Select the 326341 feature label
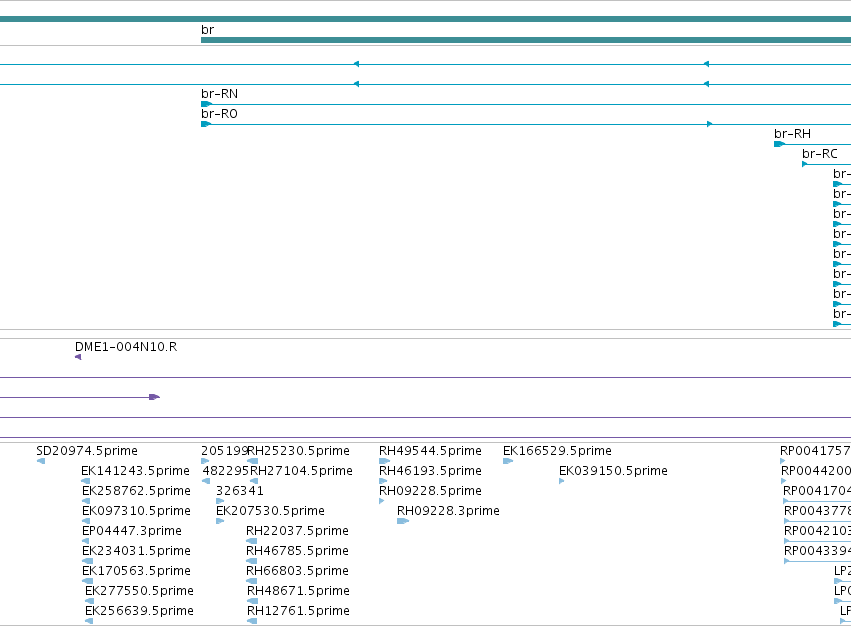Image resolution: width=851 pixels, height=626 pixels. (239, 491)
